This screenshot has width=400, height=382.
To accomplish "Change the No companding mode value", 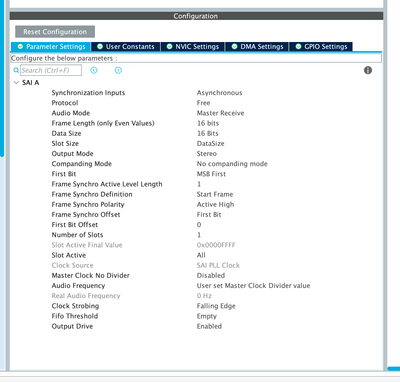I will (232, 164).
